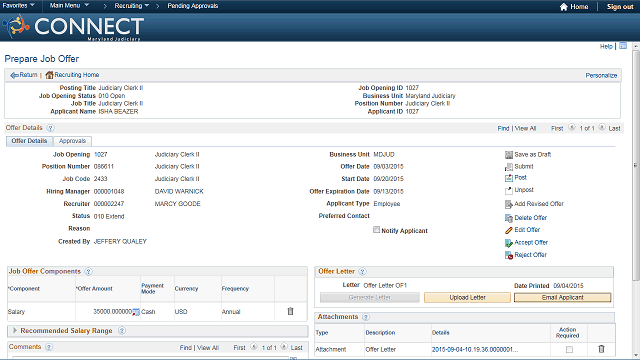Click recruiter name MARCY GOODE

pos(178,204)
